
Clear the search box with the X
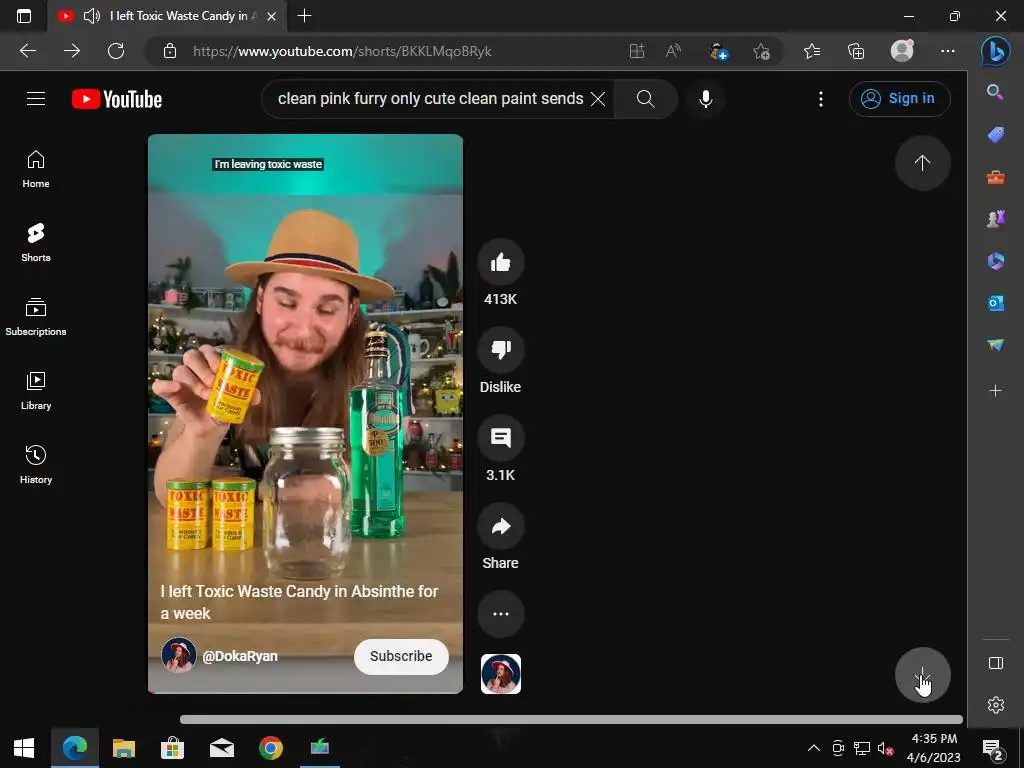tap(598, 99)
